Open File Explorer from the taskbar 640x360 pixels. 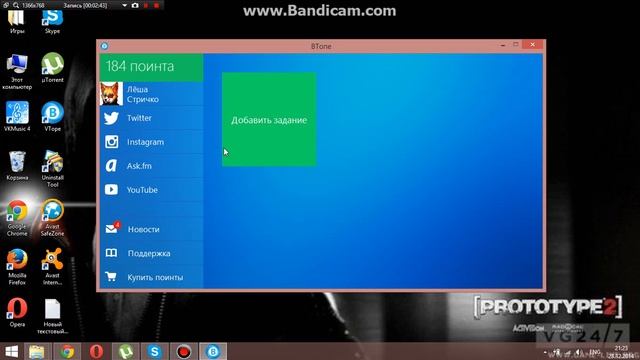pyautogui.click(x=37, y=351)
